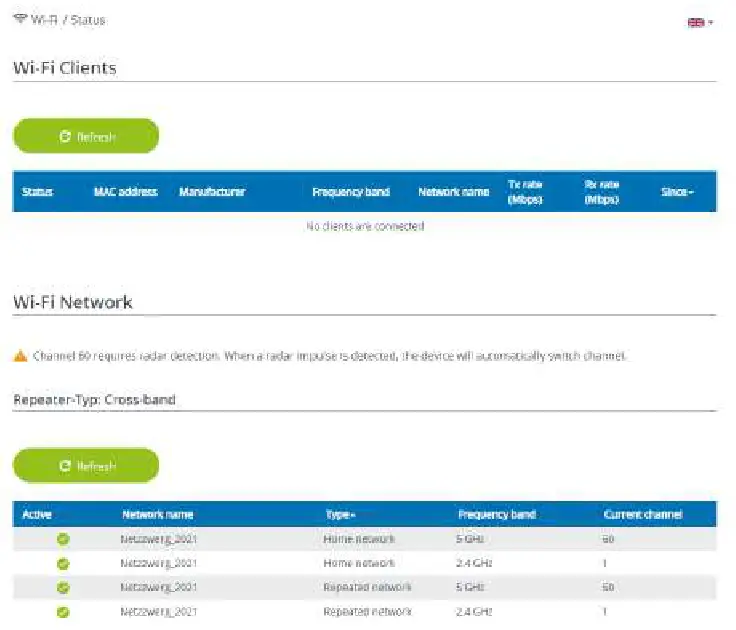Viewport: 736px width, 630px height.
Task: Toggle the Since column sort order
Action: (677, 192)
